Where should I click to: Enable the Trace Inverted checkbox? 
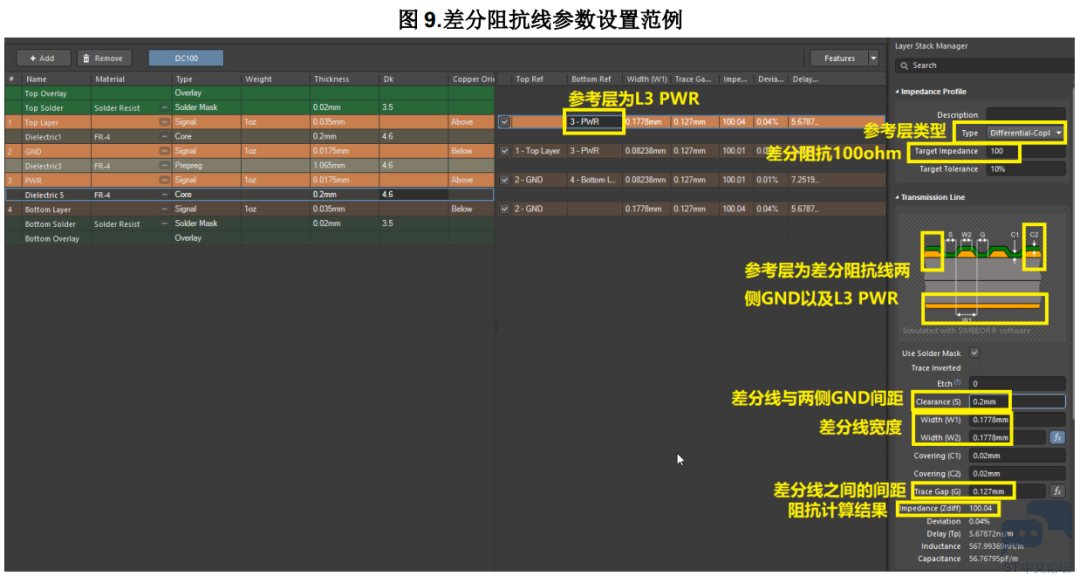coord(975,368)
